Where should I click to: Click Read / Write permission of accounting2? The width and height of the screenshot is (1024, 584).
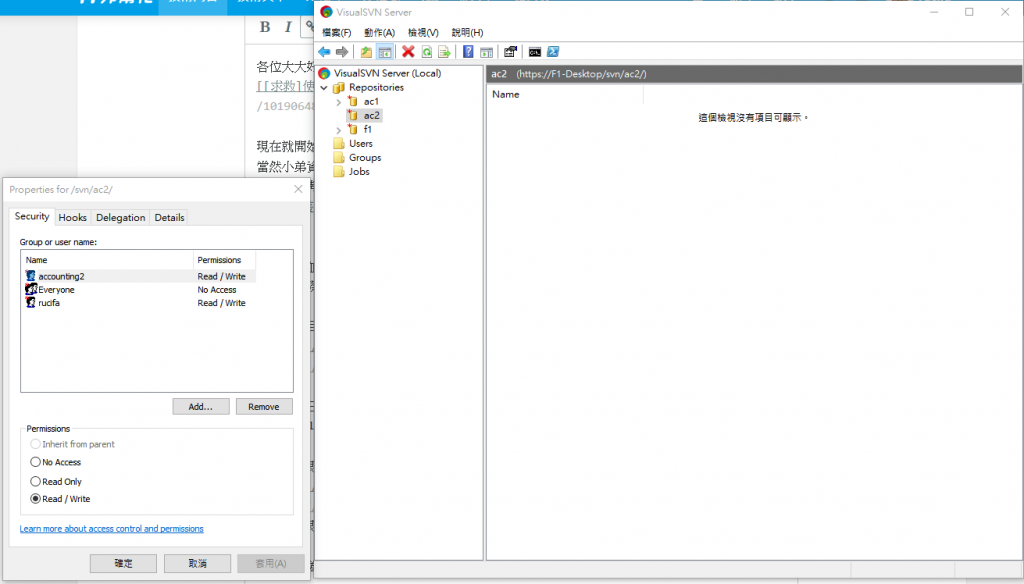click(x=221, y=276)
